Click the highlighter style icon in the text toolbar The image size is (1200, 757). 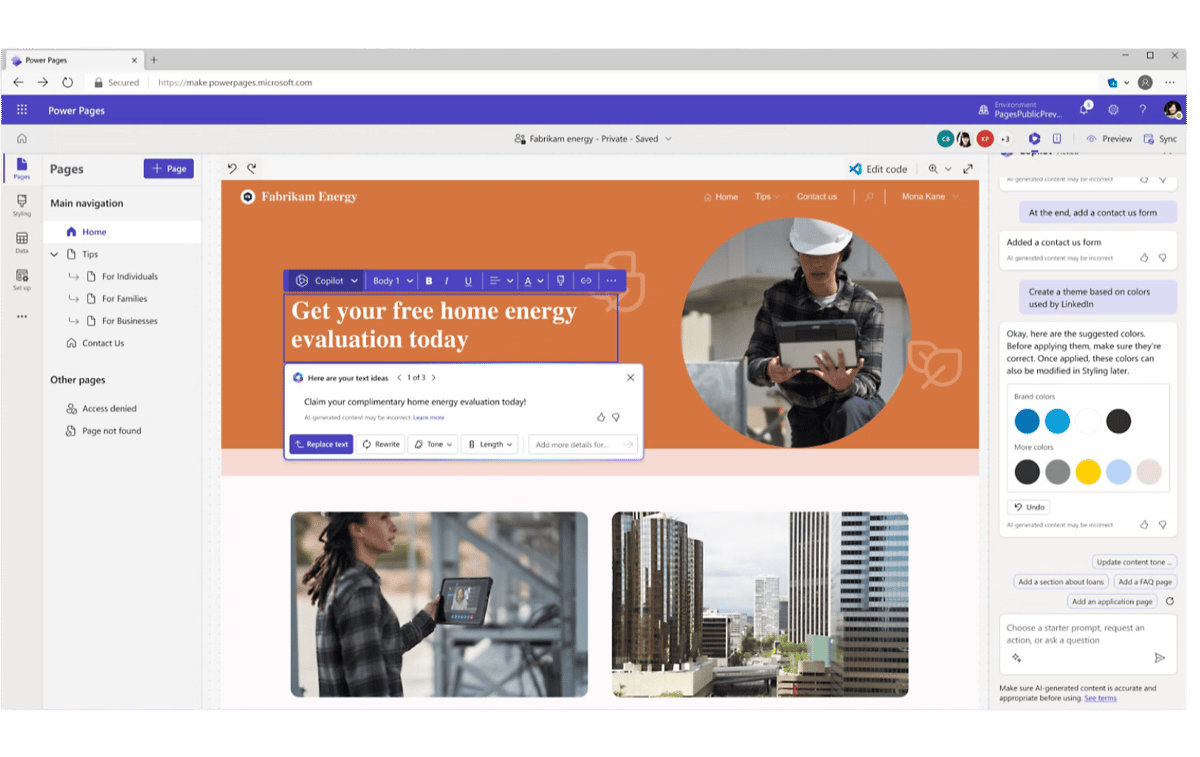point(561,281)
